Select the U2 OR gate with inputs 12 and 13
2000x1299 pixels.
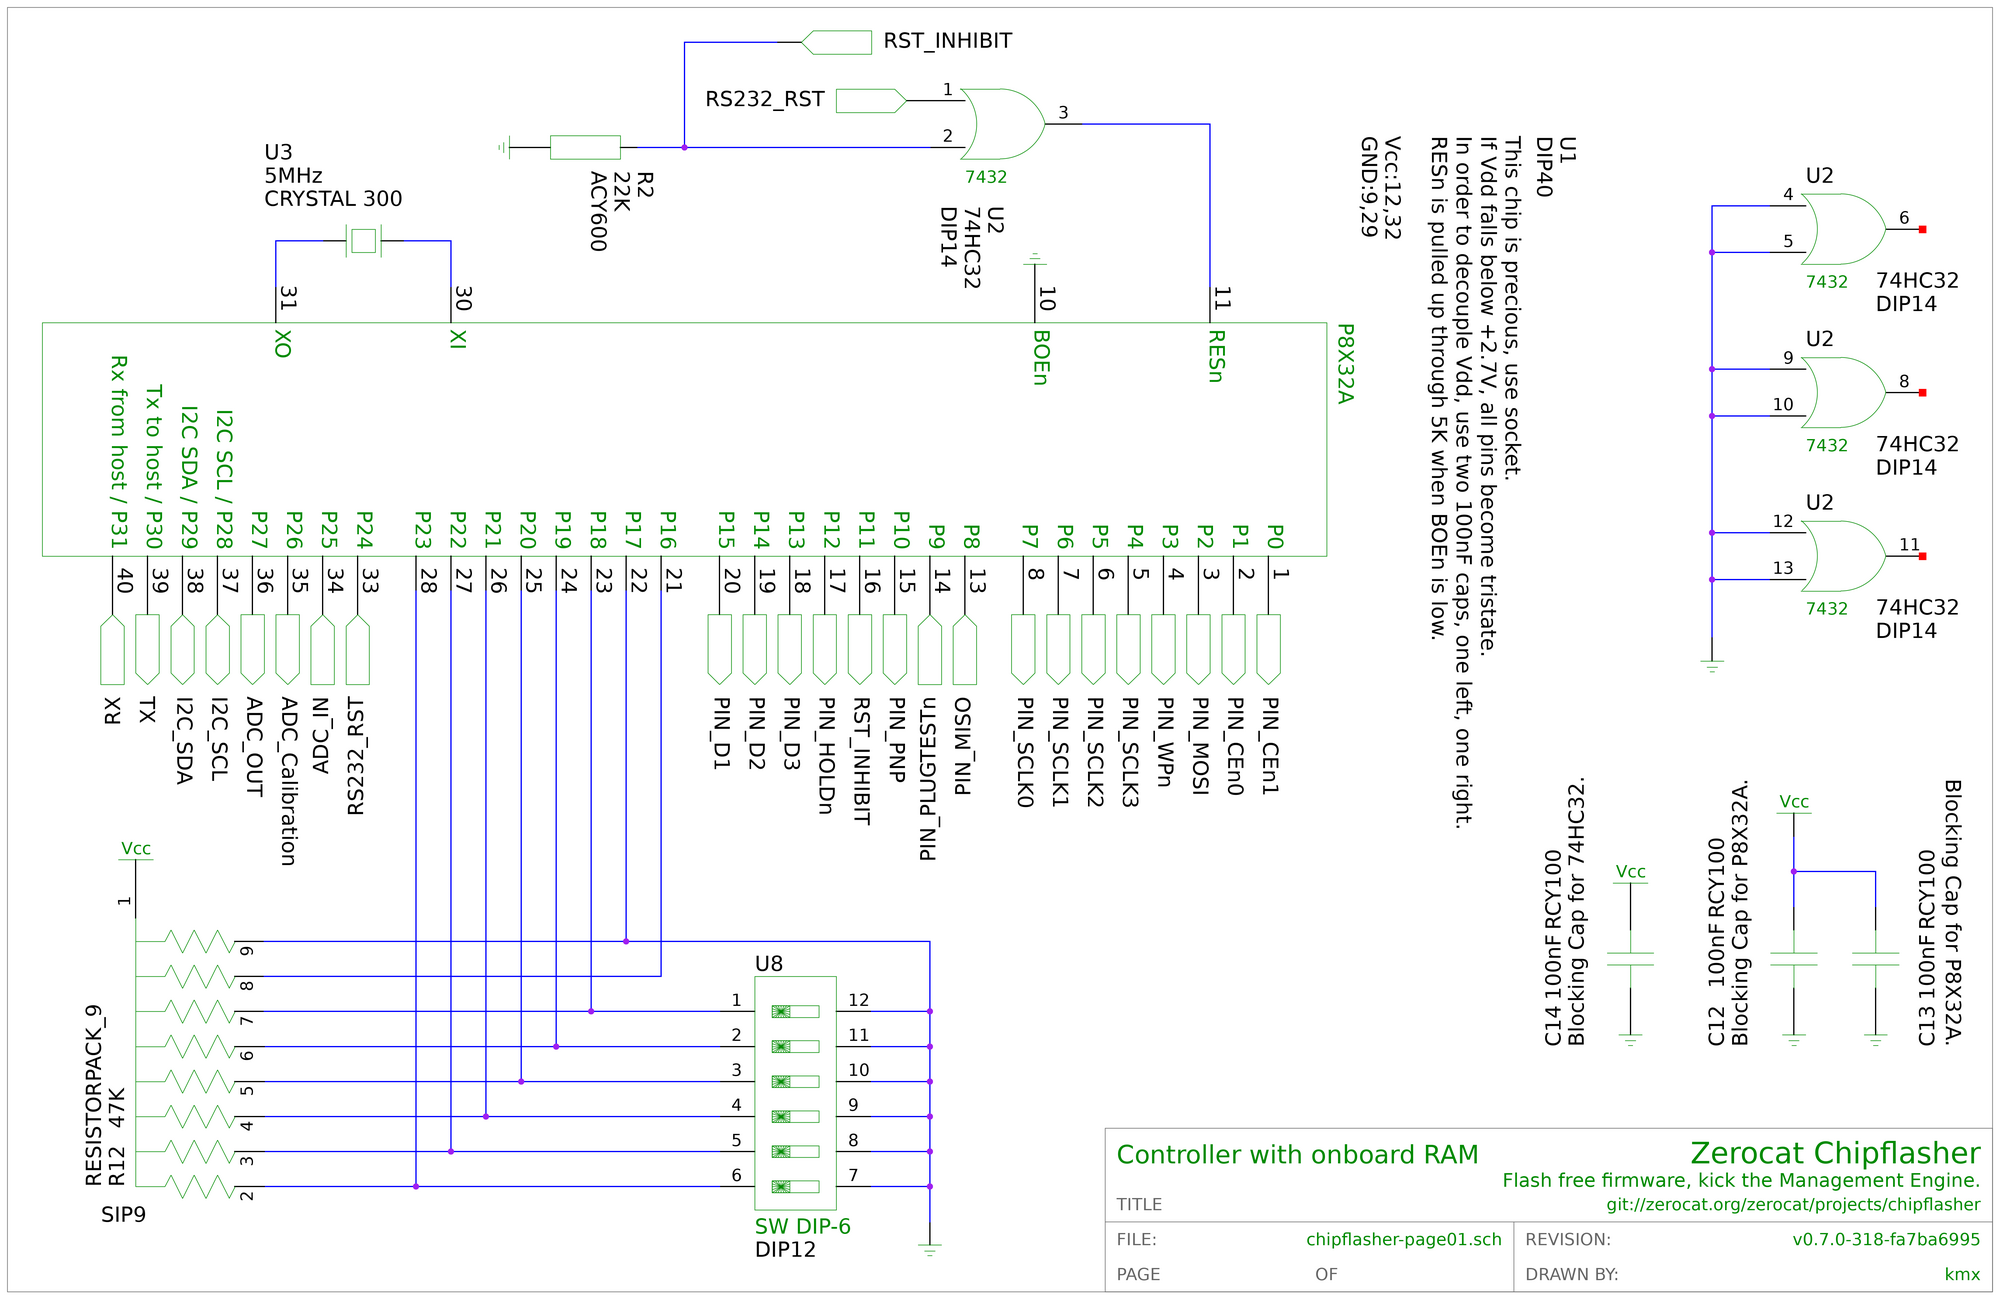[1845, 556]
